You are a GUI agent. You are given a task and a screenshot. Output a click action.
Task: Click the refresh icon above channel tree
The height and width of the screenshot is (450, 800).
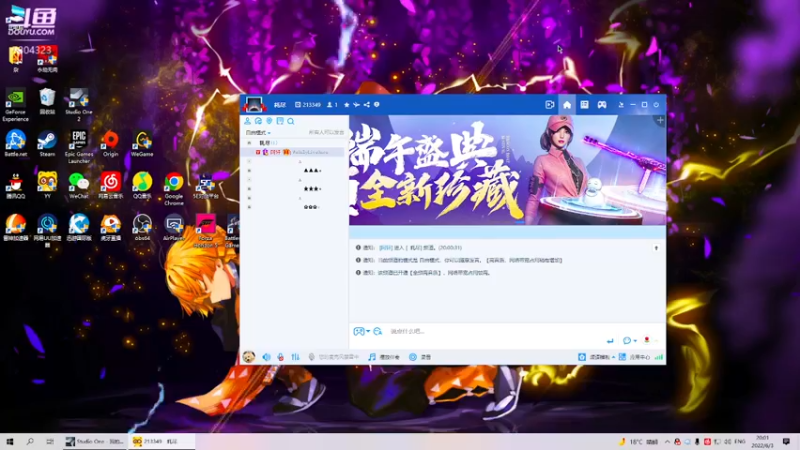coord(258,121)
